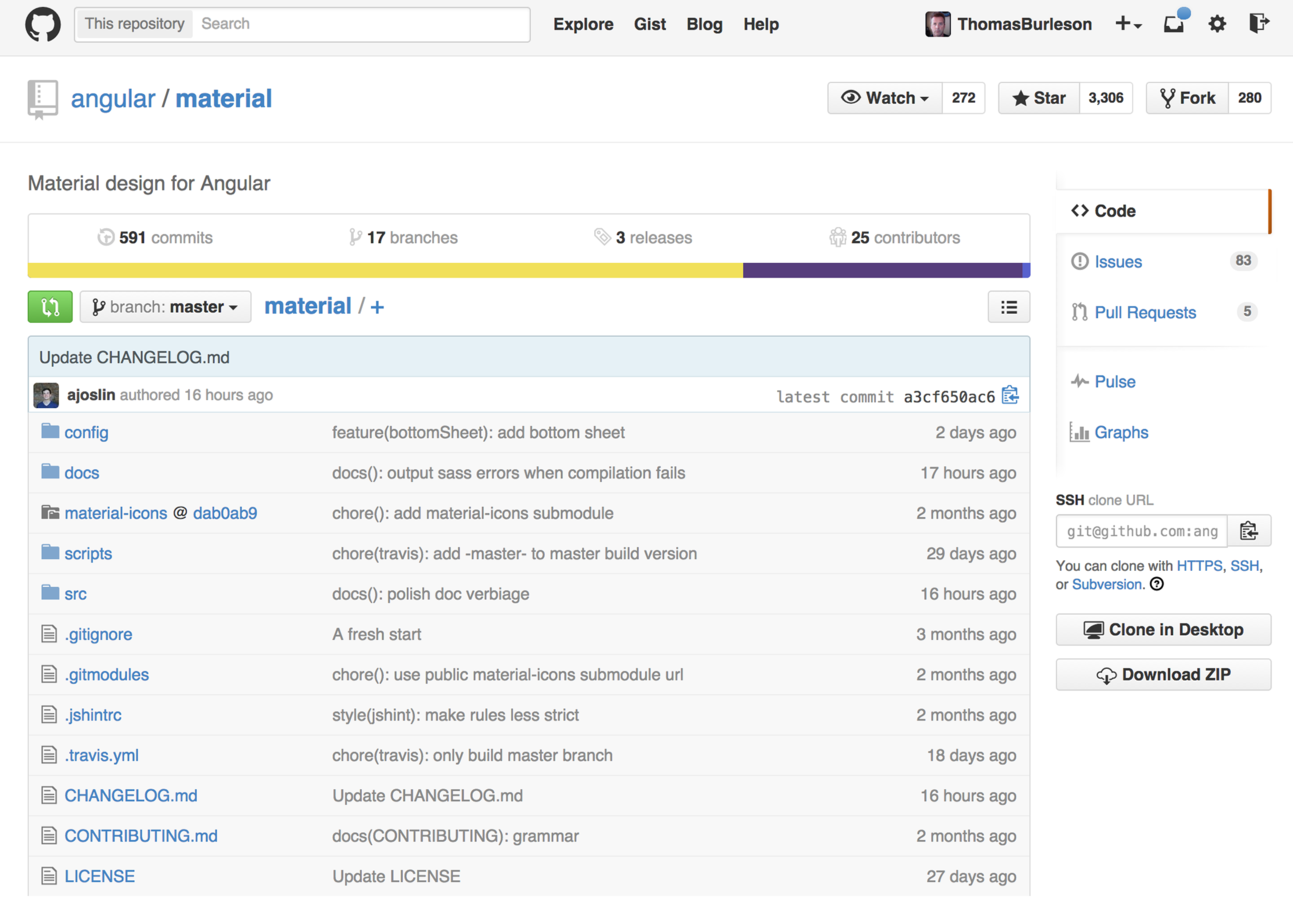Click the material-icons submodule icon
The width and height of the screenshot is (1293, 900).
[50, 513]
